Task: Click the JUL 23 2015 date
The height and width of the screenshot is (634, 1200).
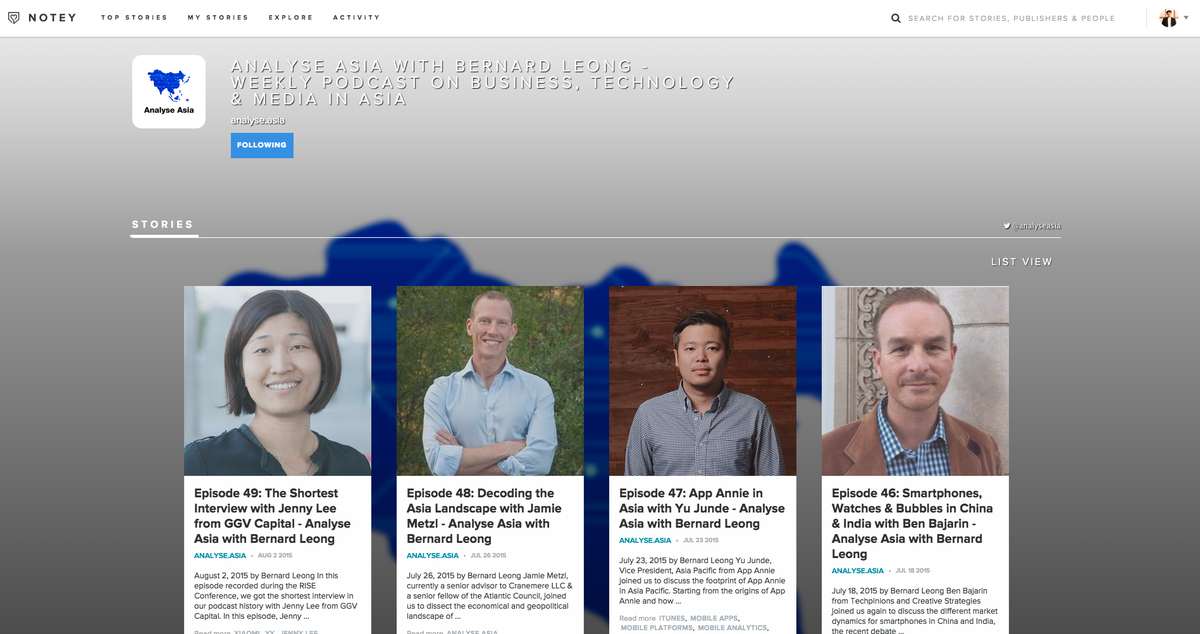Action: pyautogui.click(x=701, y=540)
